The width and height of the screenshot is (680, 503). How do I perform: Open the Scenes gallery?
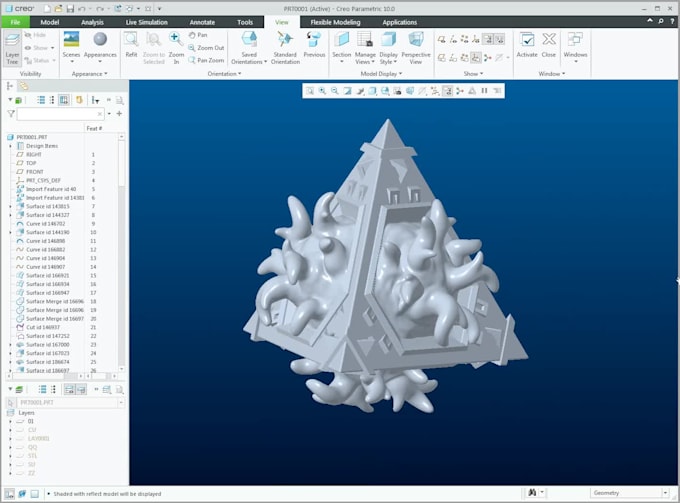(71, 47)
